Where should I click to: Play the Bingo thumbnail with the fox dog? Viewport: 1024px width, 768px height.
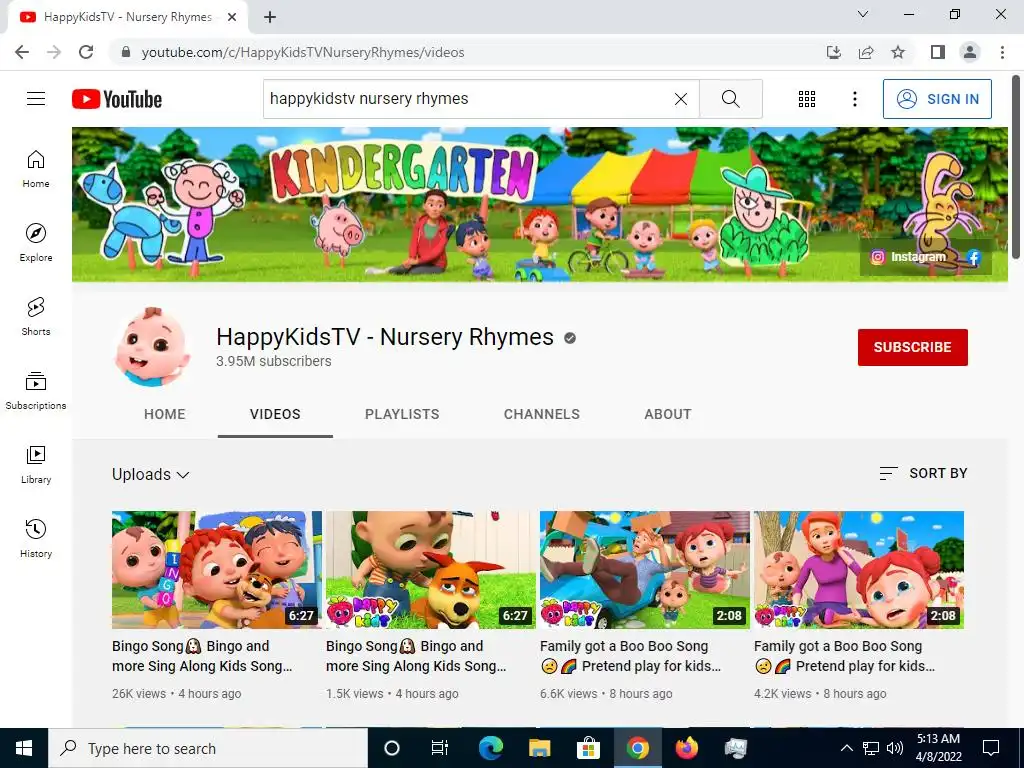tap(431, 569)
